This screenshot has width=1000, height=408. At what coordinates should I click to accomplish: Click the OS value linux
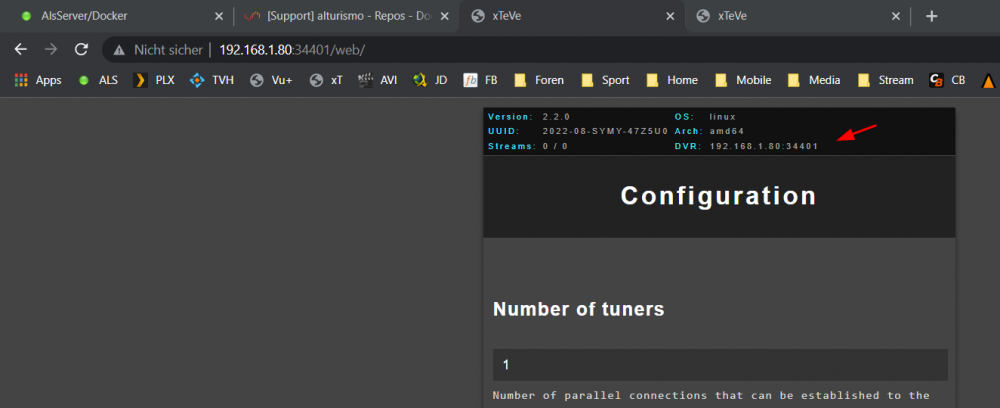723,117
